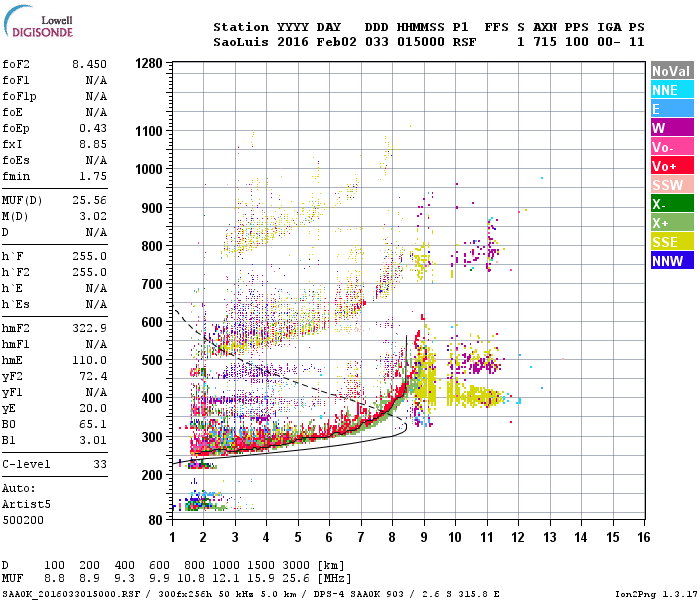Click the 8 MHz frequency axis label

392,537
